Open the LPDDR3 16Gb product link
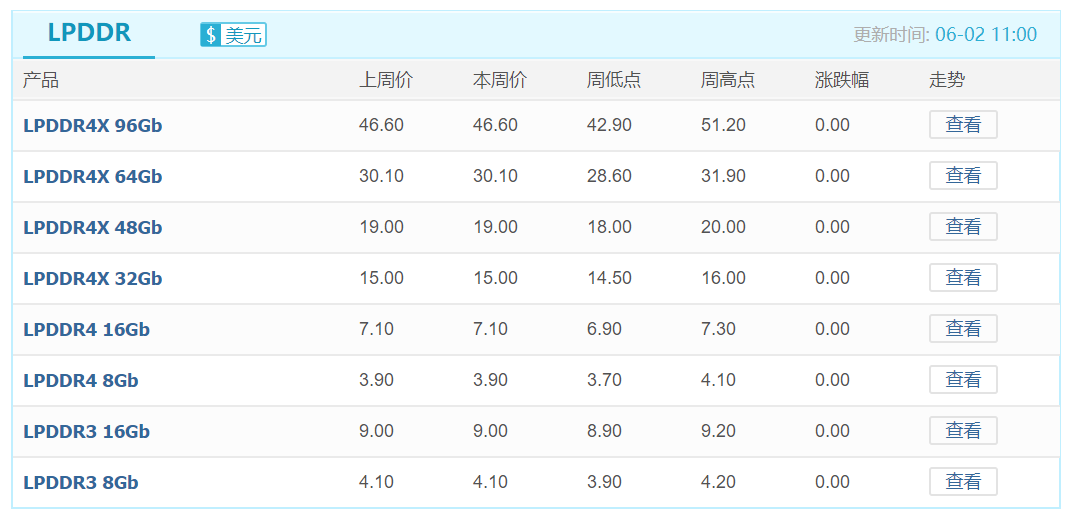Image resolution: width=1070 pixels, height=516 pixels. pos(86,432)
